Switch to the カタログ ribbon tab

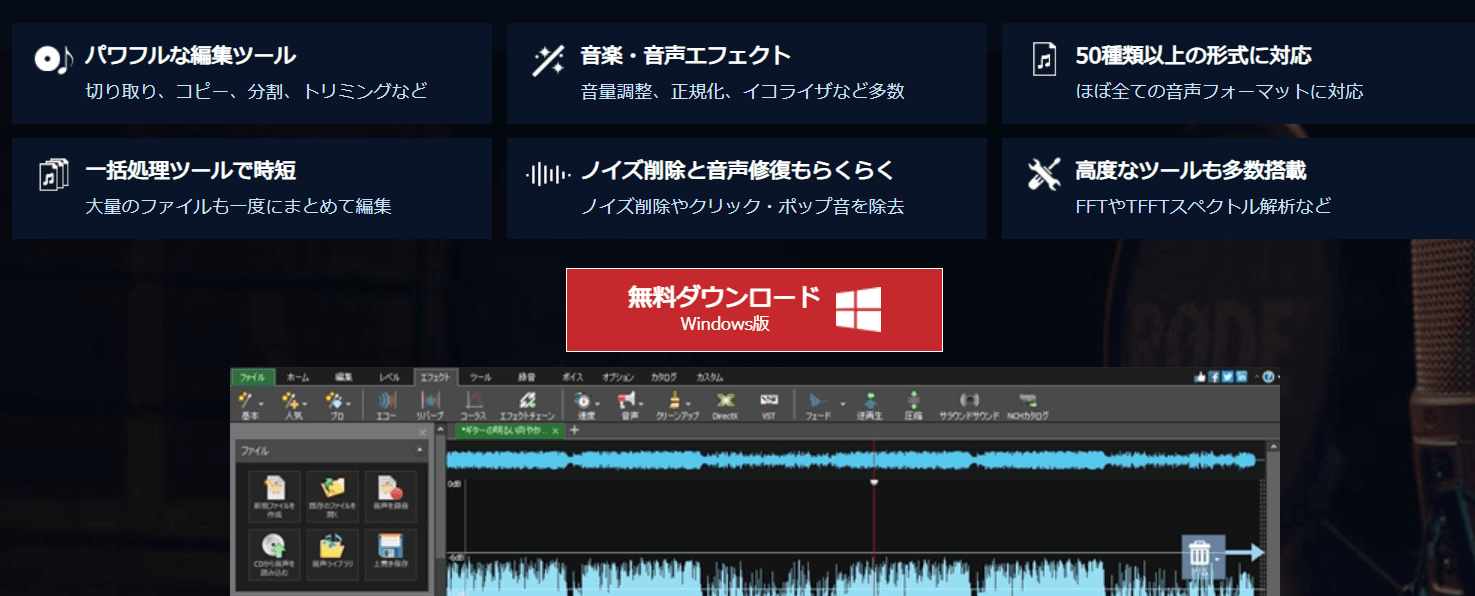click(x=663, y=377)
